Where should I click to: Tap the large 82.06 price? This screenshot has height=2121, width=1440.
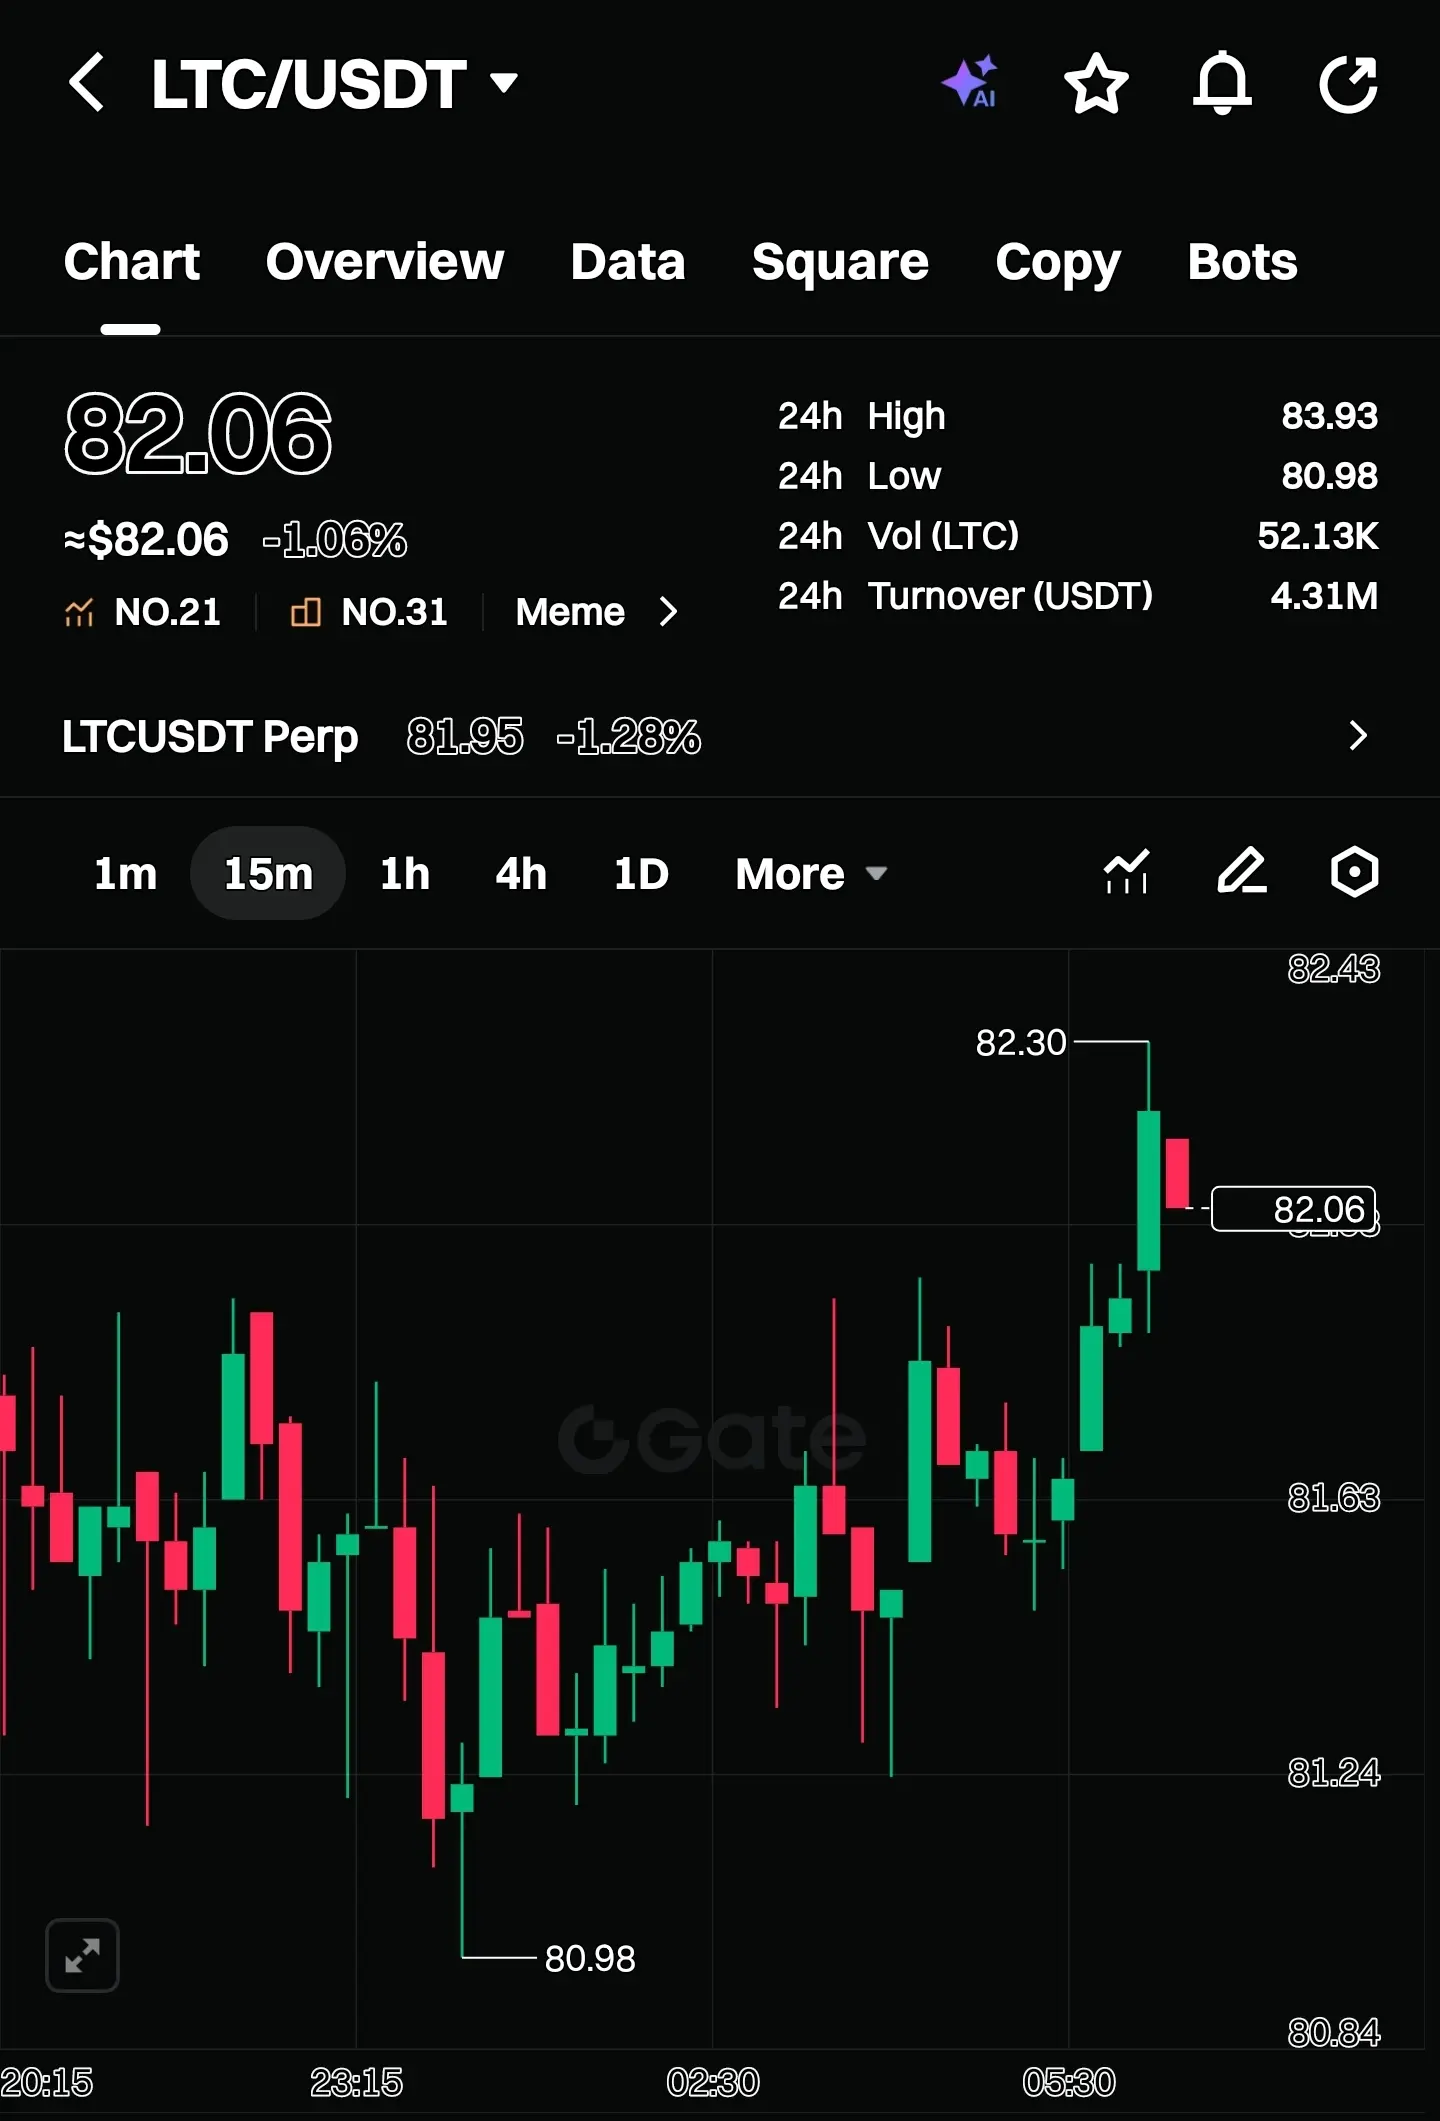198,434
